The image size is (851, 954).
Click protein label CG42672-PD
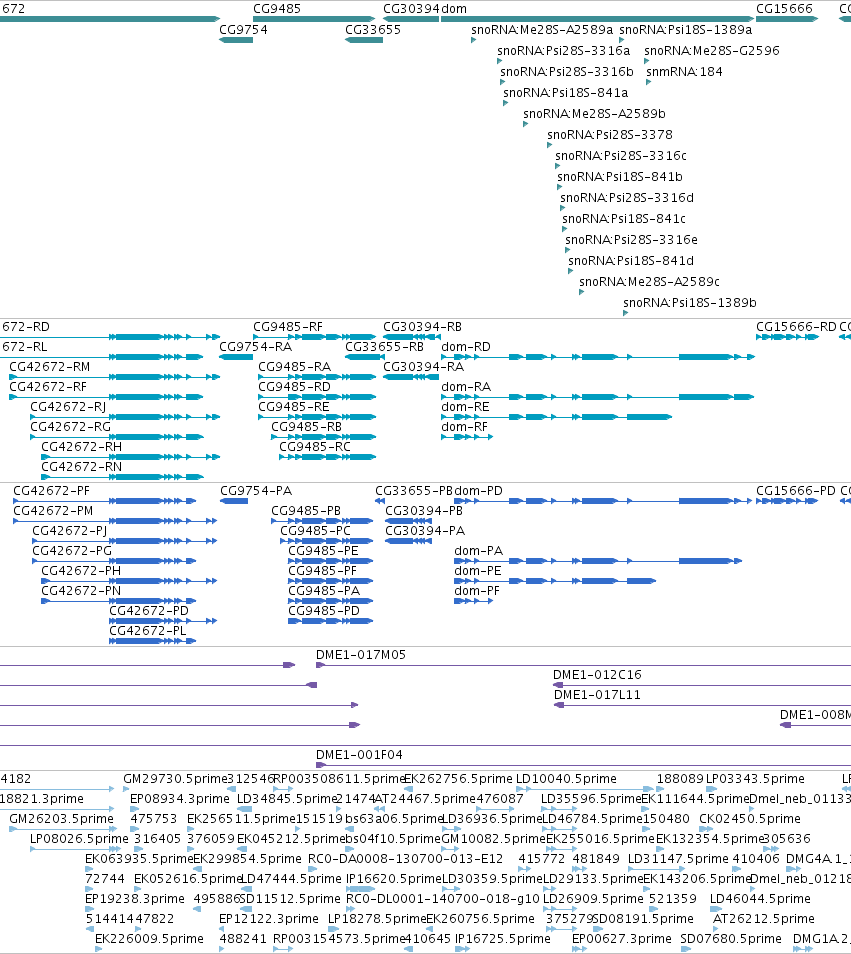[149, 611]
